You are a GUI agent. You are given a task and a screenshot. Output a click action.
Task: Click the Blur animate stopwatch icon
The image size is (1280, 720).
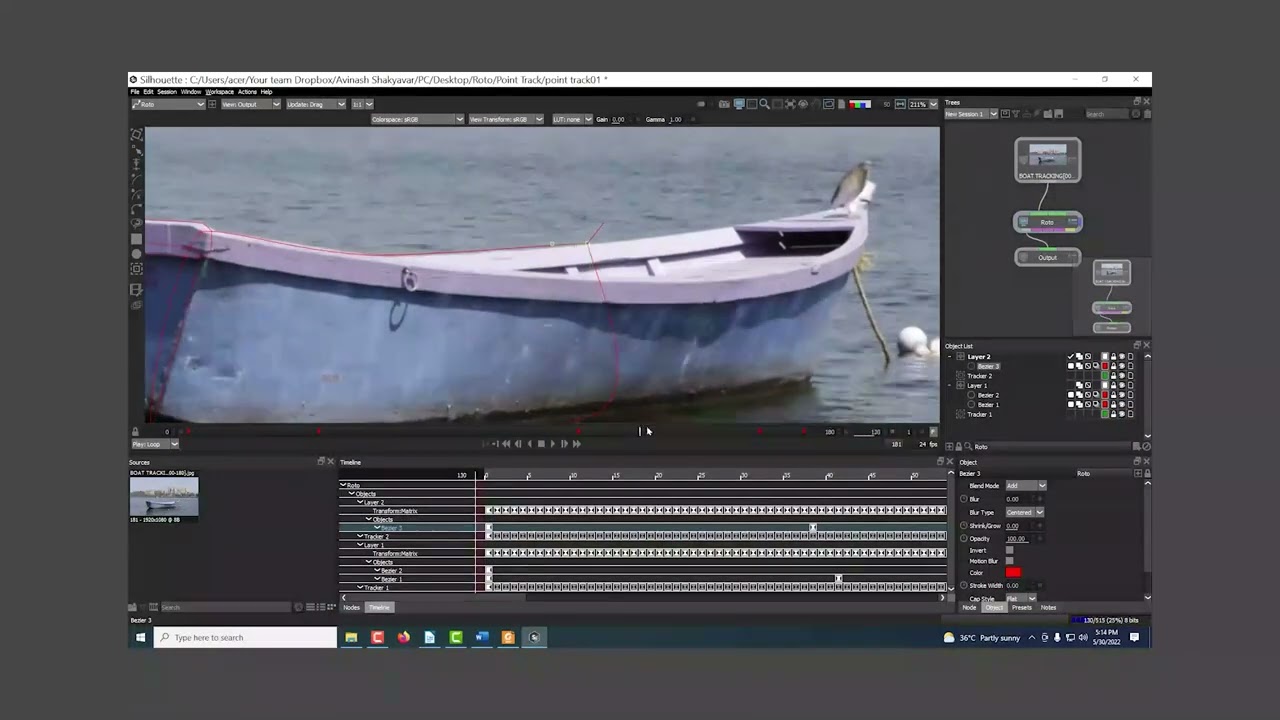(x=963, y=499)
